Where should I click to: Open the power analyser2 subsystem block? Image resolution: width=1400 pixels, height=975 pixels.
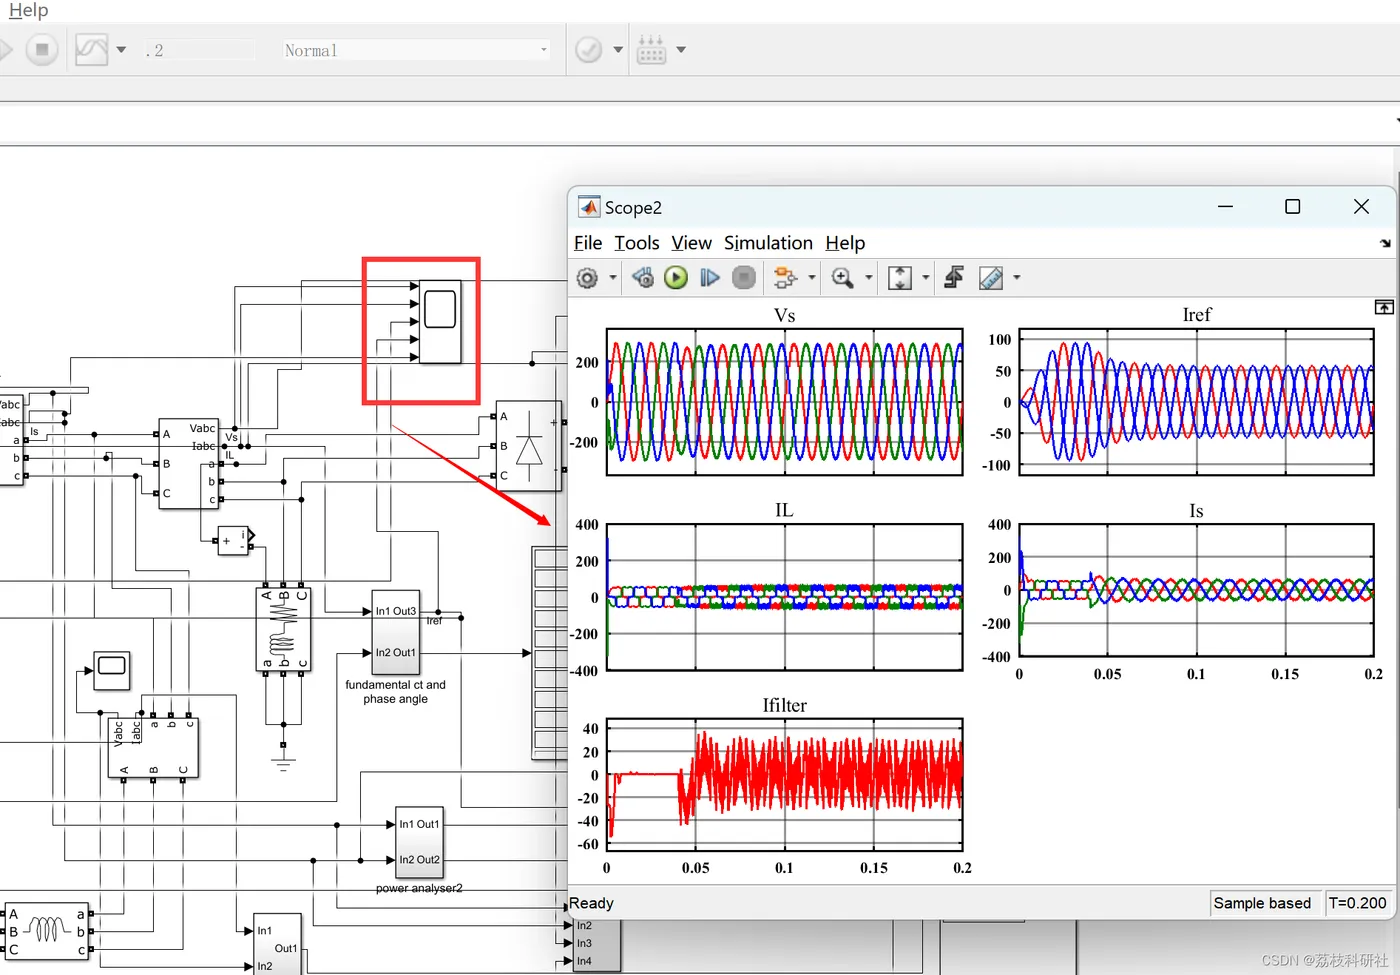(419, 842)
